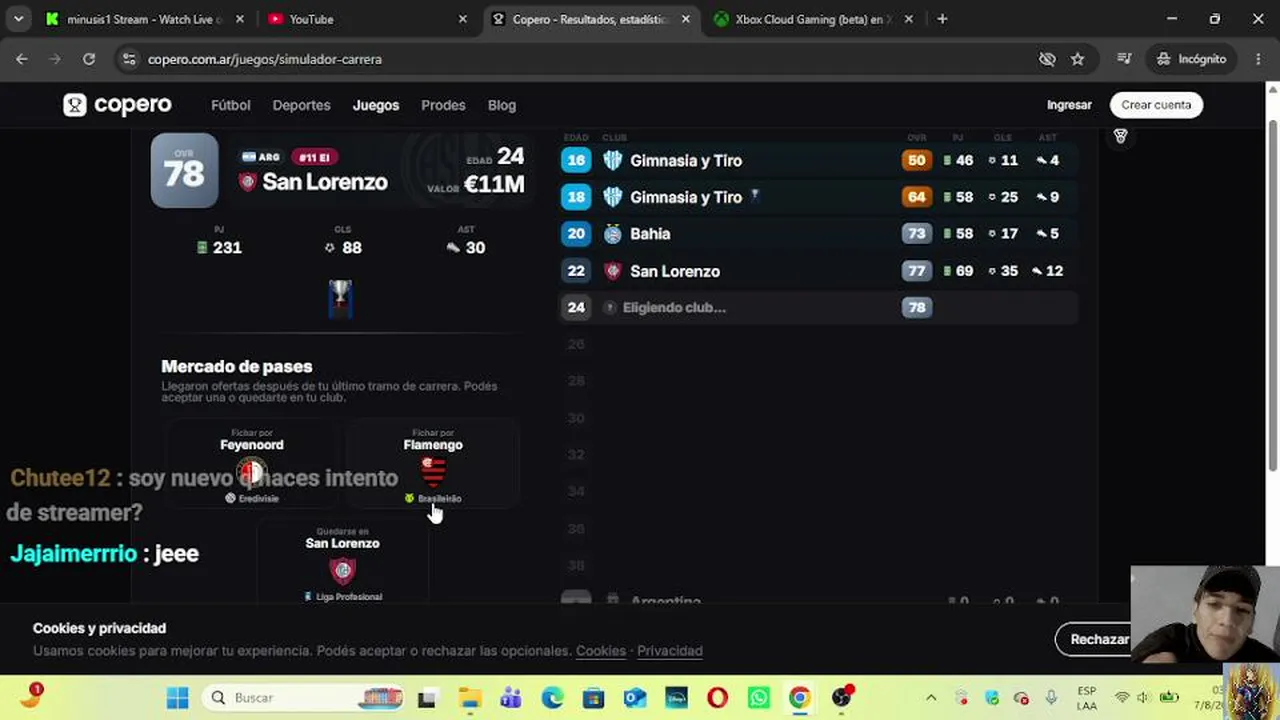Open the Chrome three-dot menu
This screenshot has width=1280, height=720.
(x=1258, y=59)
